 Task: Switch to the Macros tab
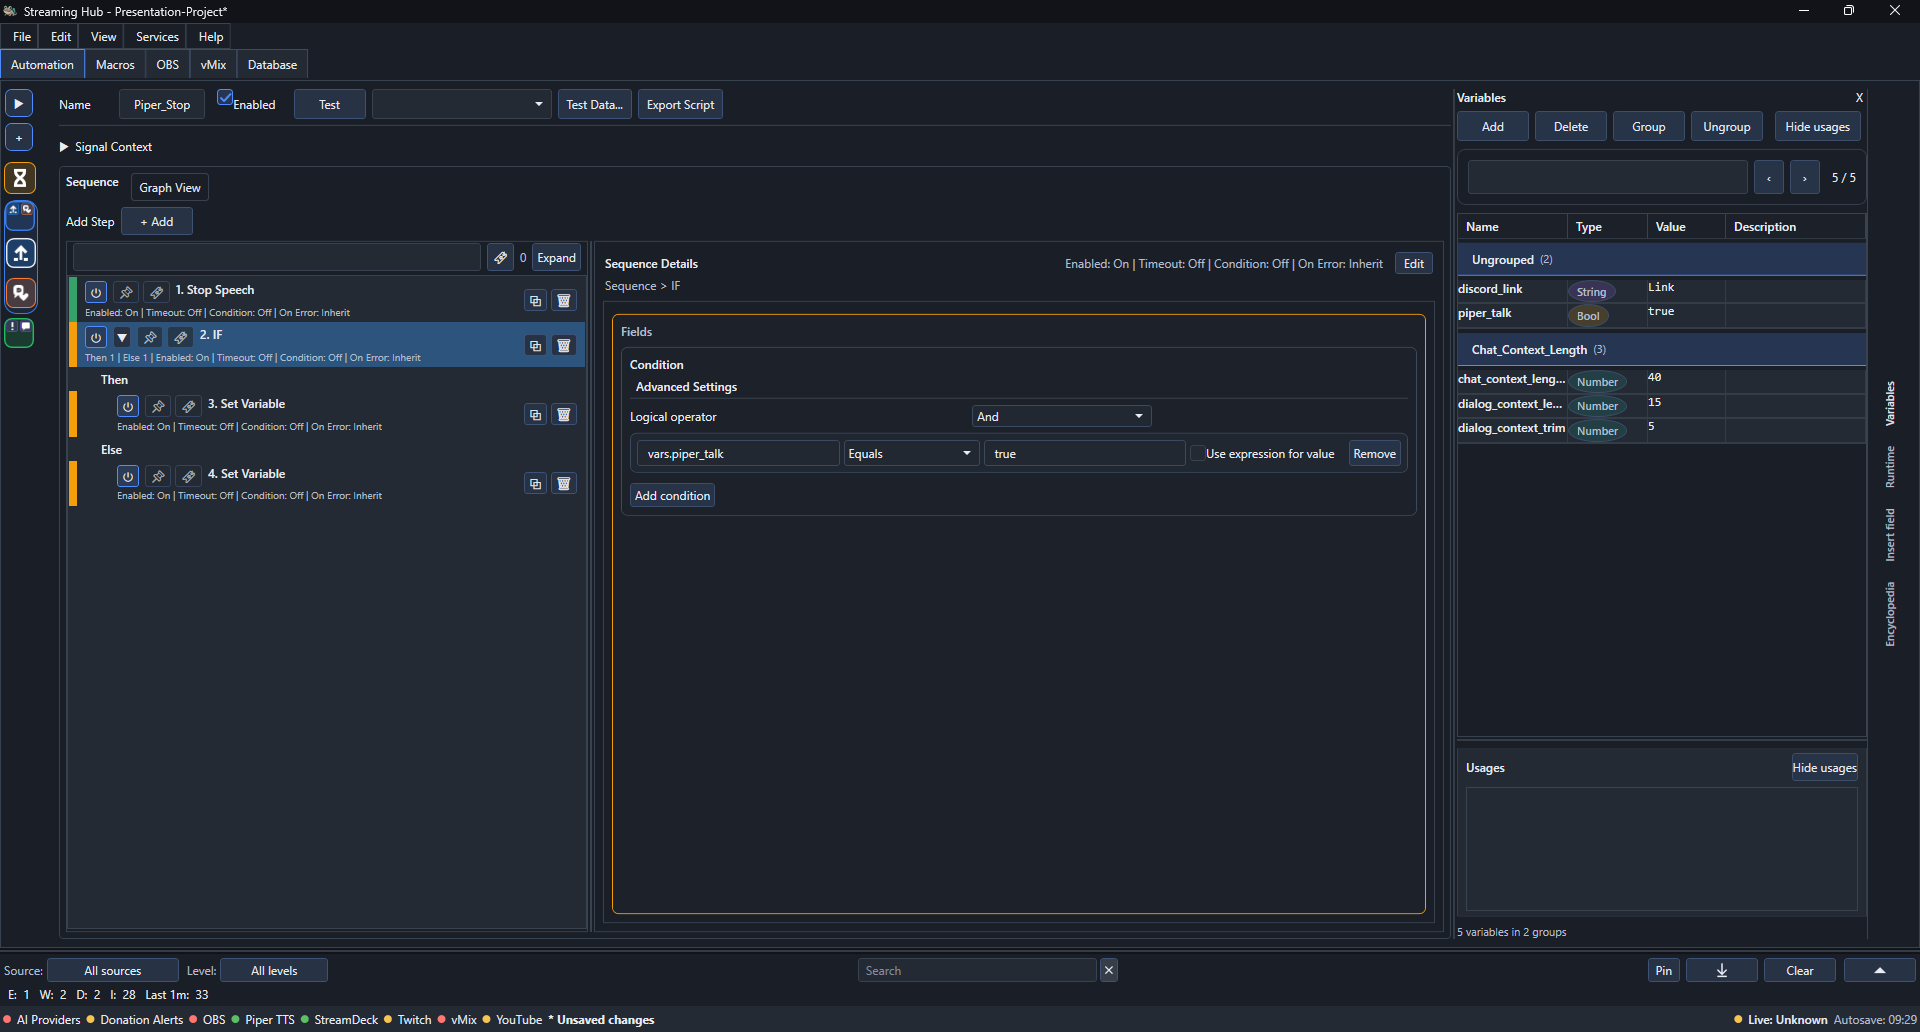(x=115, y=65)
